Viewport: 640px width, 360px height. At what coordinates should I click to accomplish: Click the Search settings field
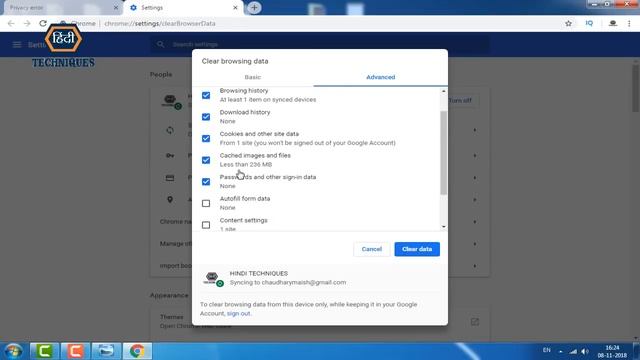click(320, 44)
